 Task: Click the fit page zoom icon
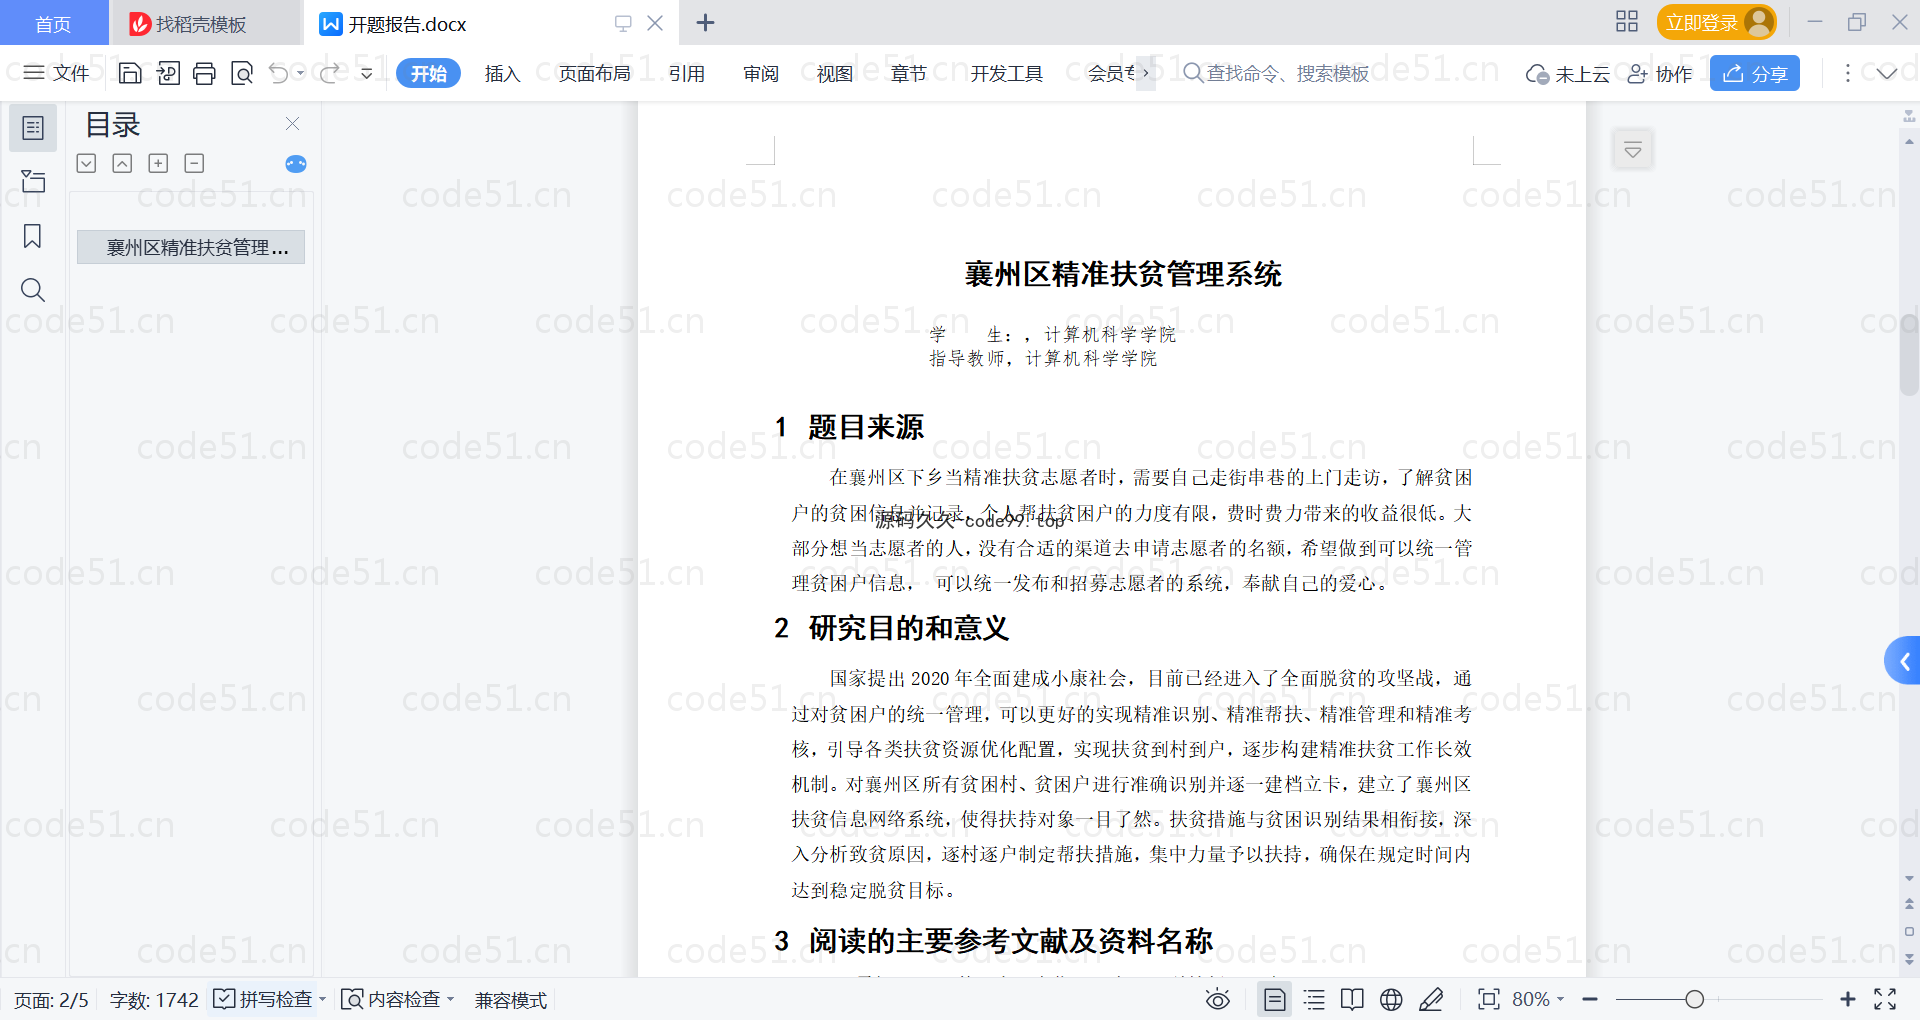[1489, 999]
